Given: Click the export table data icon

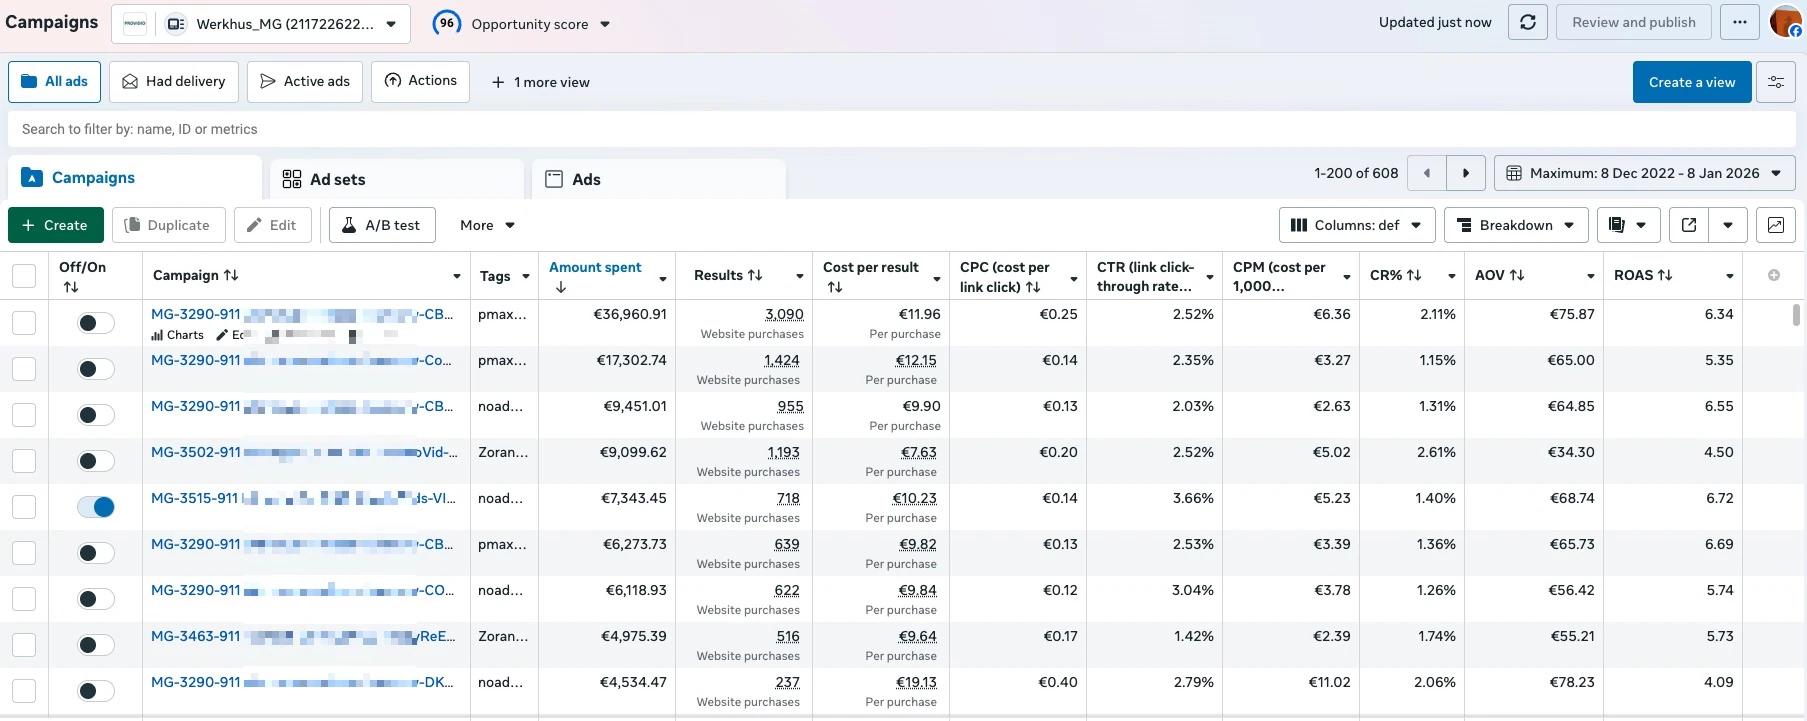Looking at the screenshot, I should (1689, 225).
